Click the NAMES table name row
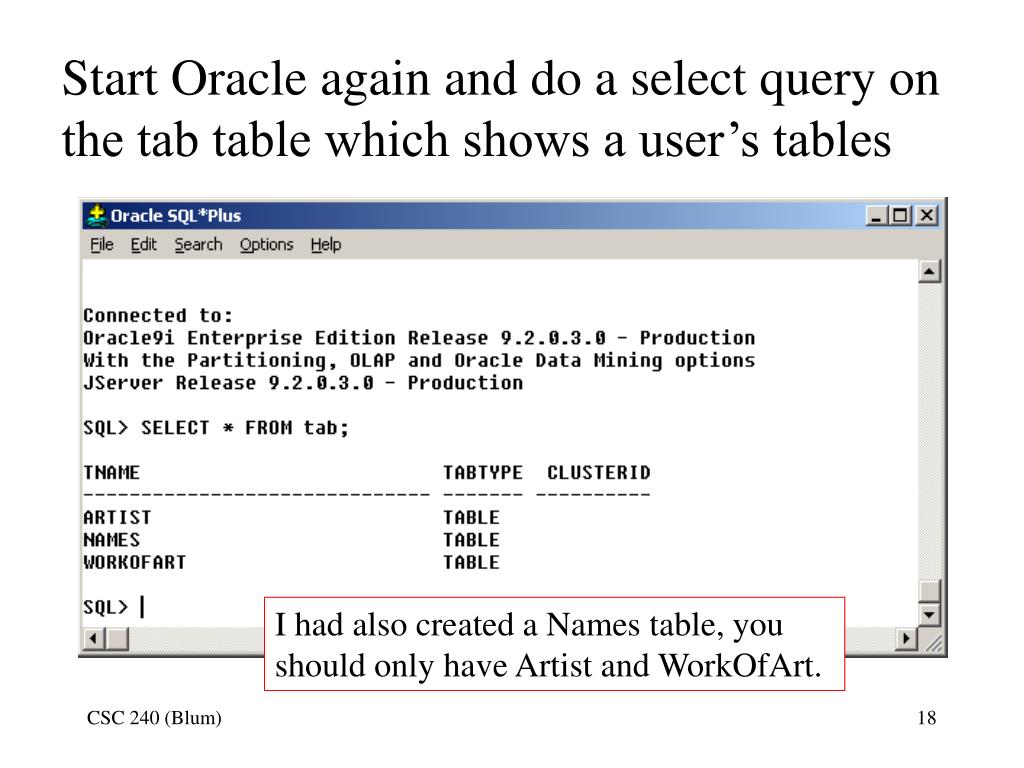1024x768 pixels. [112, 540]
